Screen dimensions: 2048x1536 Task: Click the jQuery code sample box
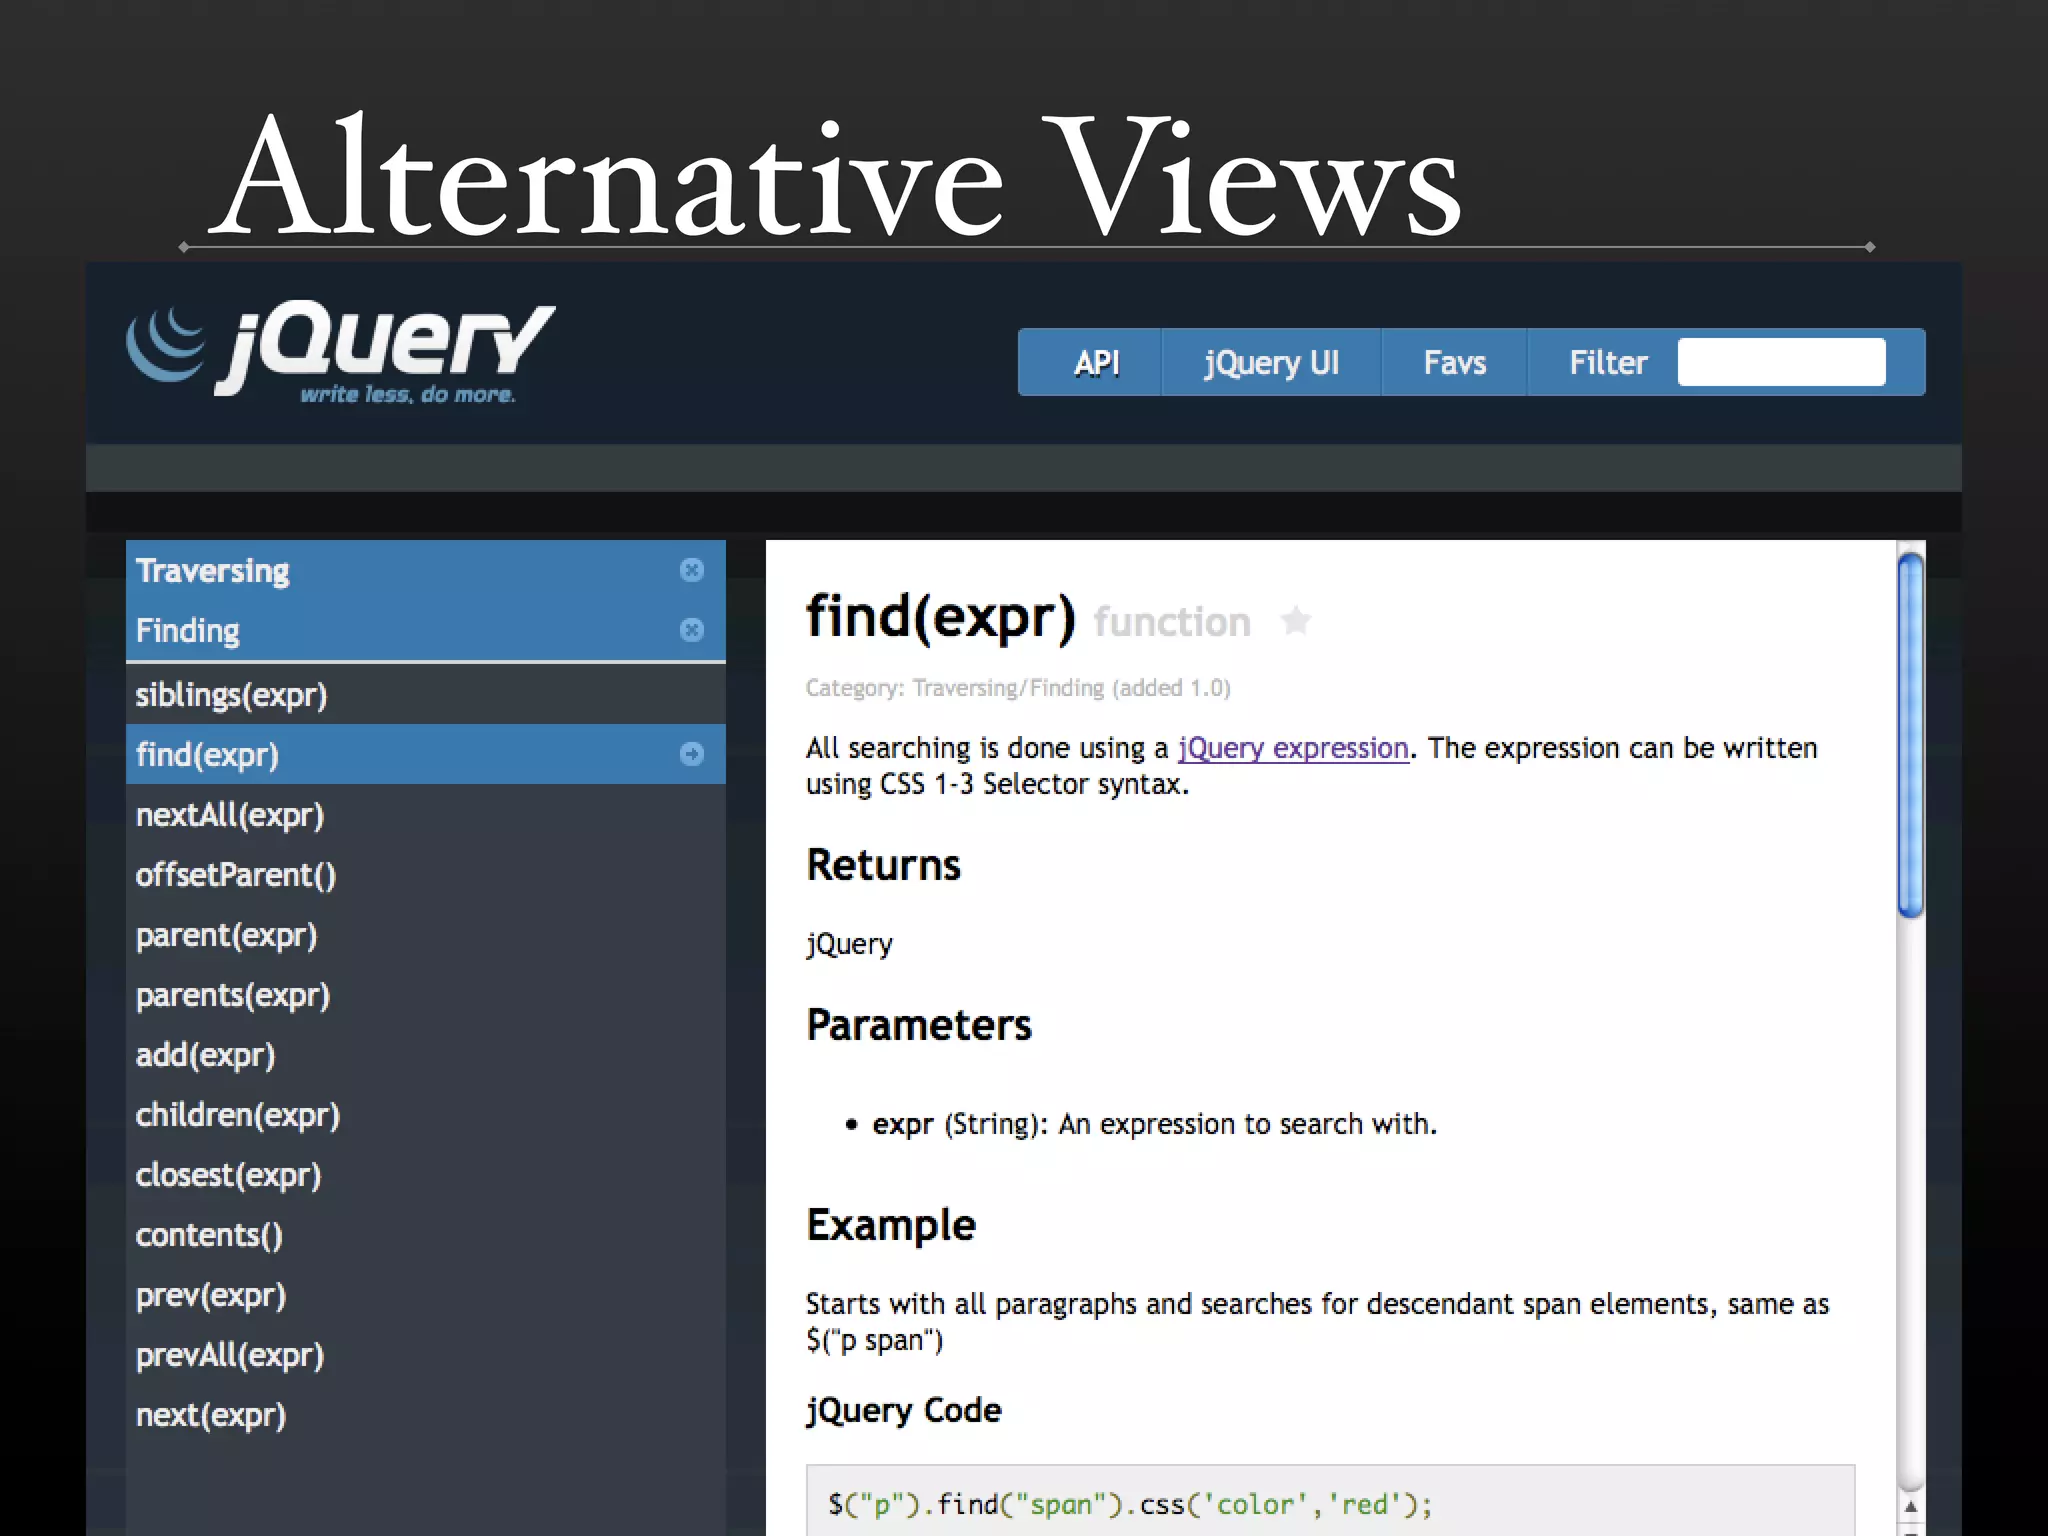tap(1330, 1500)
